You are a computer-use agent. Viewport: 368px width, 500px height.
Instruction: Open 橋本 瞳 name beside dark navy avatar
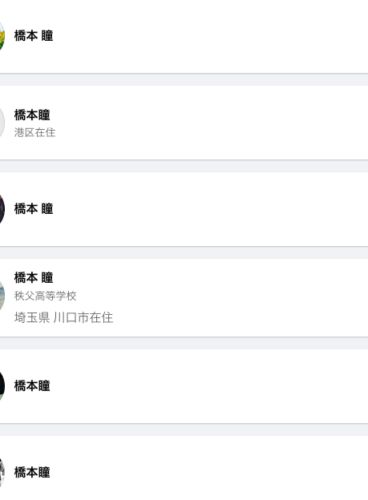[34, 209]
